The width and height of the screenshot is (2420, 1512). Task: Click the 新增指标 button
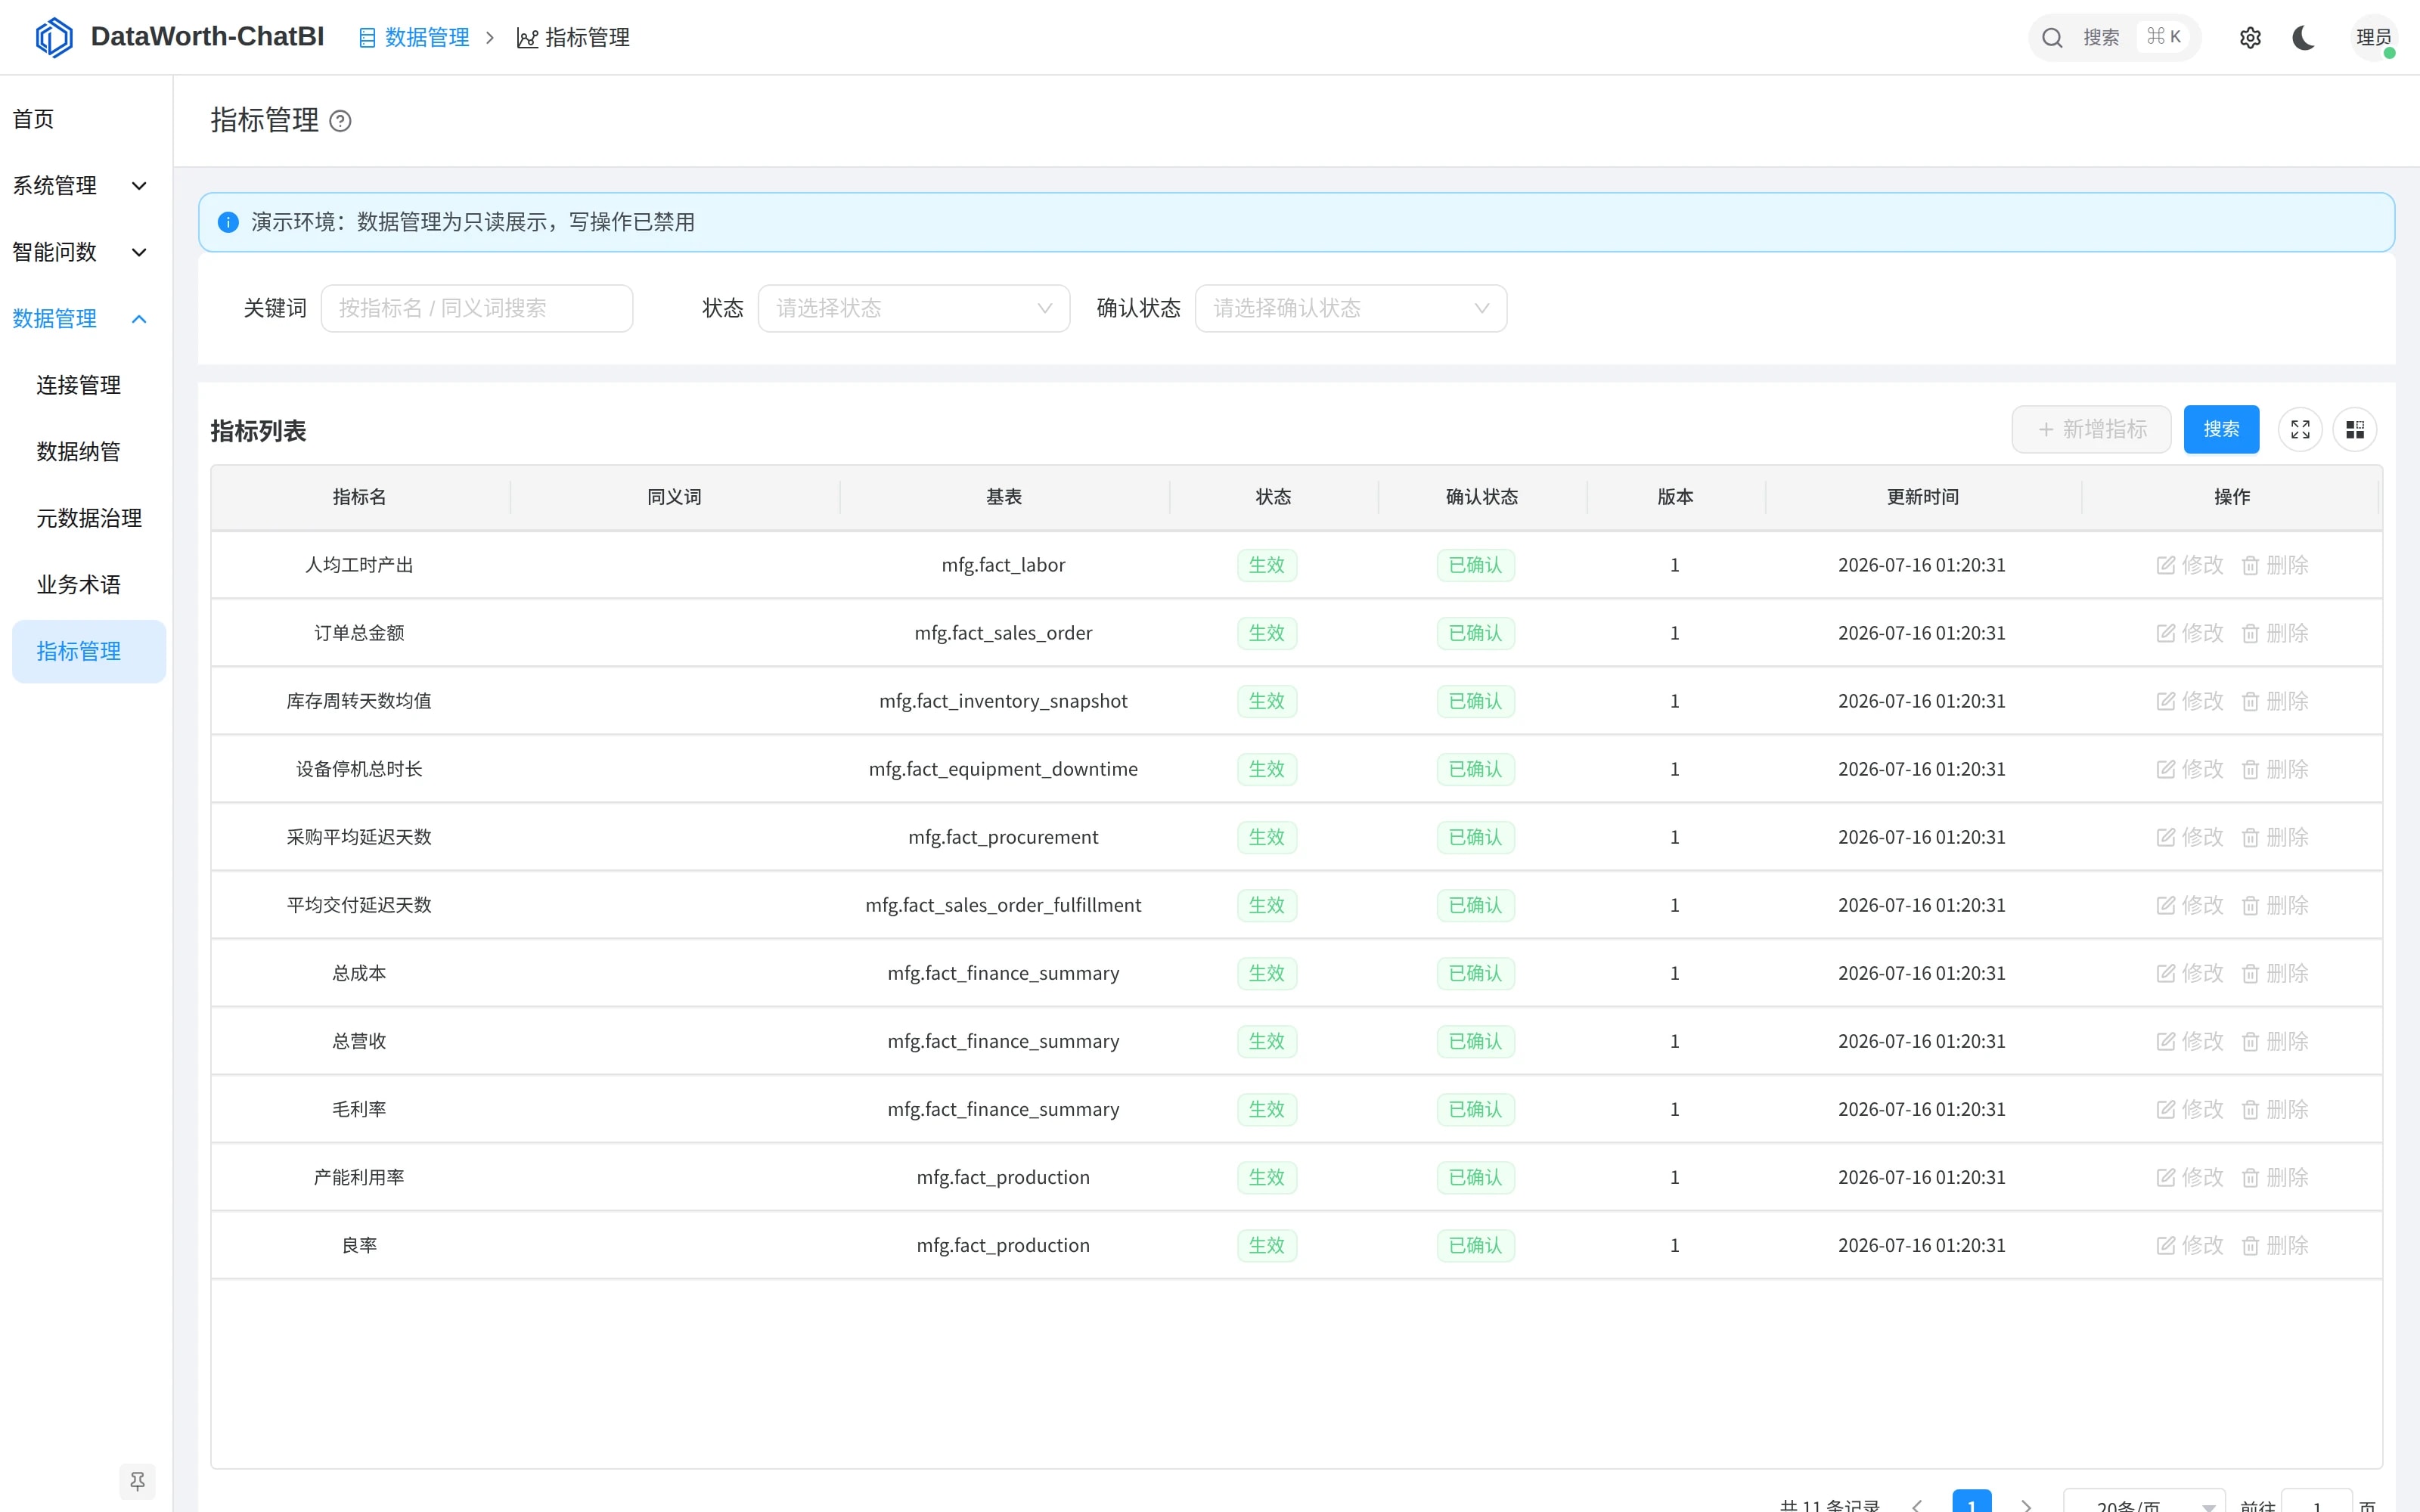coord(2091,429)
